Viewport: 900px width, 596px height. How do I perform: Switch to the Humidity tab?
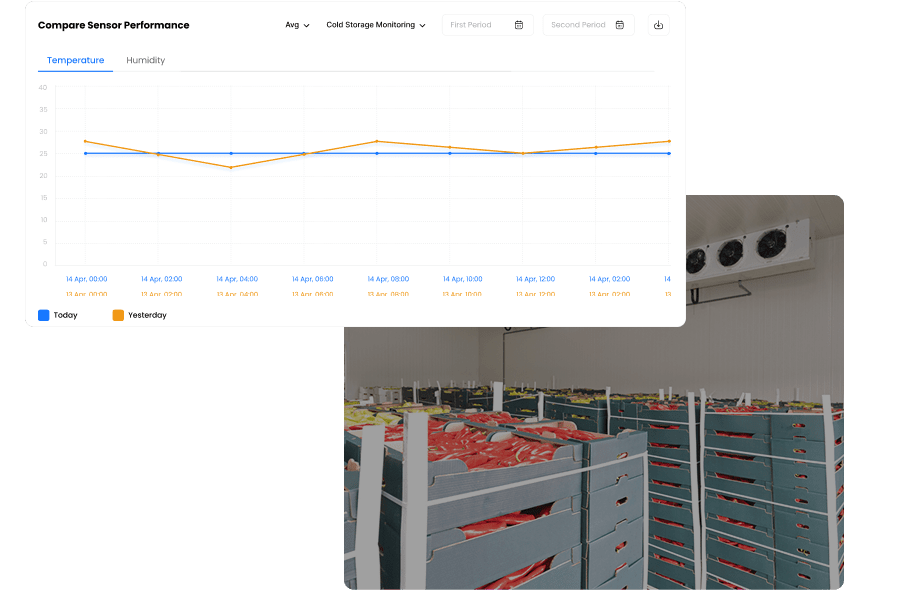click(x=146, y=60)
